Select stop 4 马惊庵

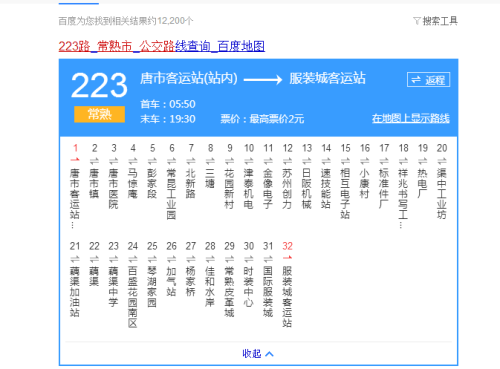[133, 183]
